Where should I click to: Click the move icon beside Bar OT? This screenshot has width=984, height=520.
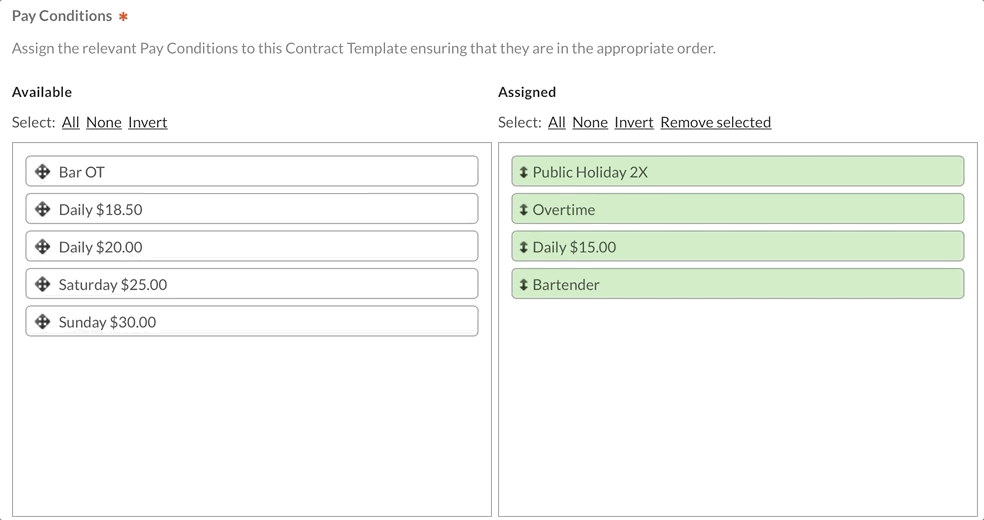(43, 172)
